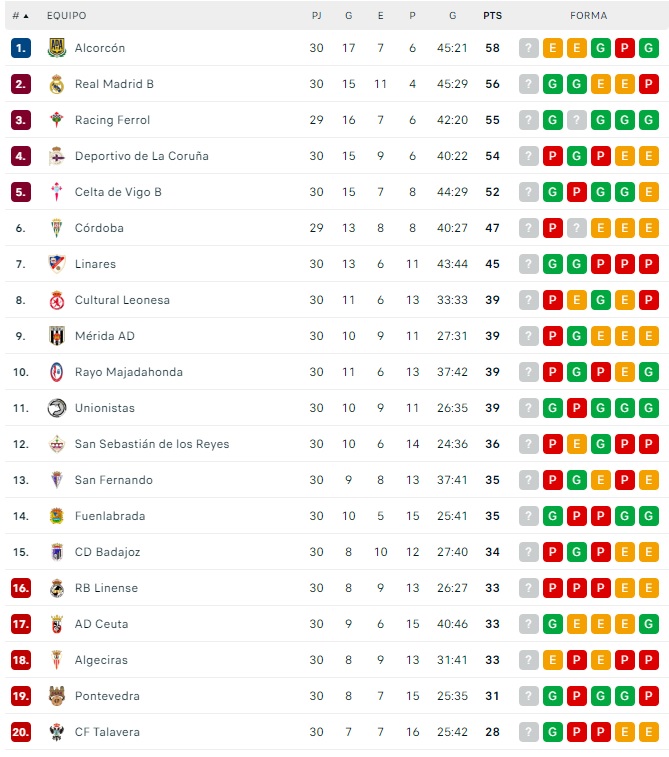Click the Celta de Vigo B badge

pos(56,192)
